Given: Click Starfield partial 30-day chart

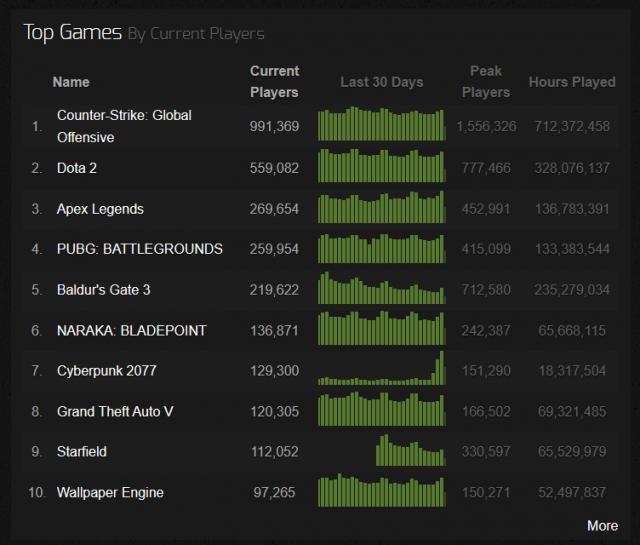Looking at the screenshot, I should click(x=411, y=450).
